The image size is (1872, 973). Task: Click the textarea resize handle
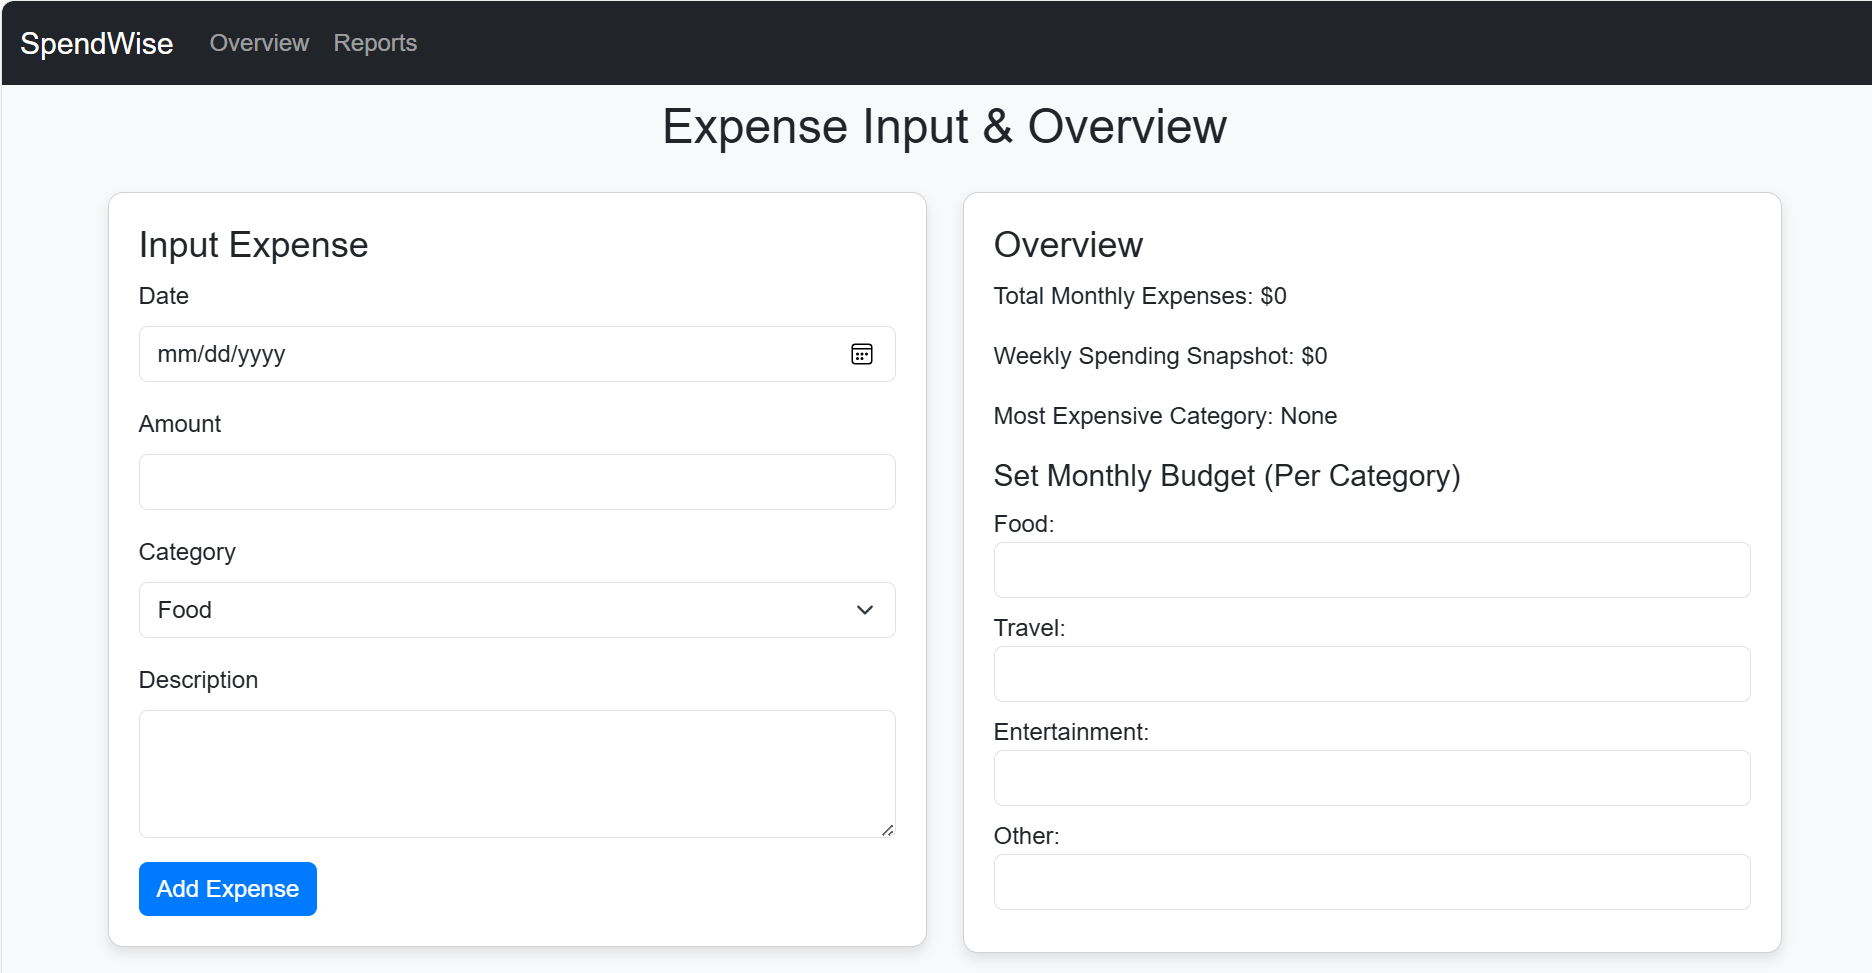click(x=887, y=829)
